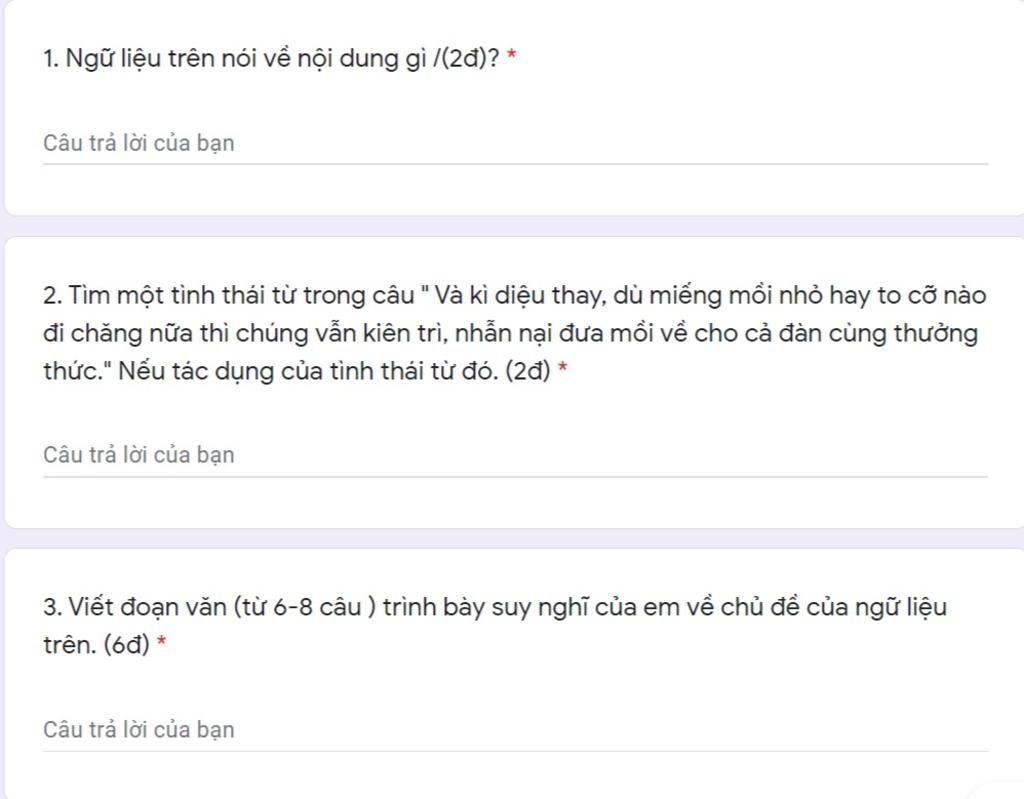Click the answer field under question 1
1024x799 pixels.
(x=515, y=144)
